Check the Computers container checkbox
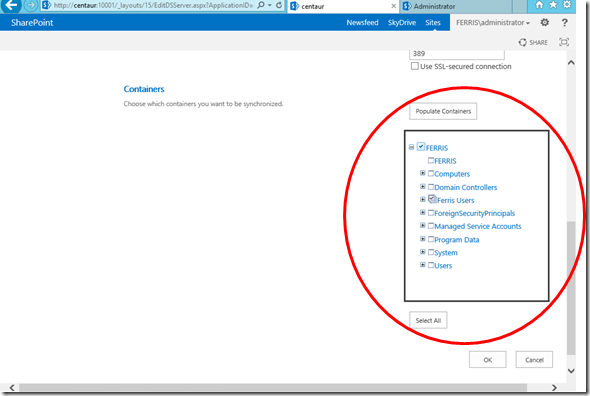This screenshot has height=396, width=590. (431, 174)
